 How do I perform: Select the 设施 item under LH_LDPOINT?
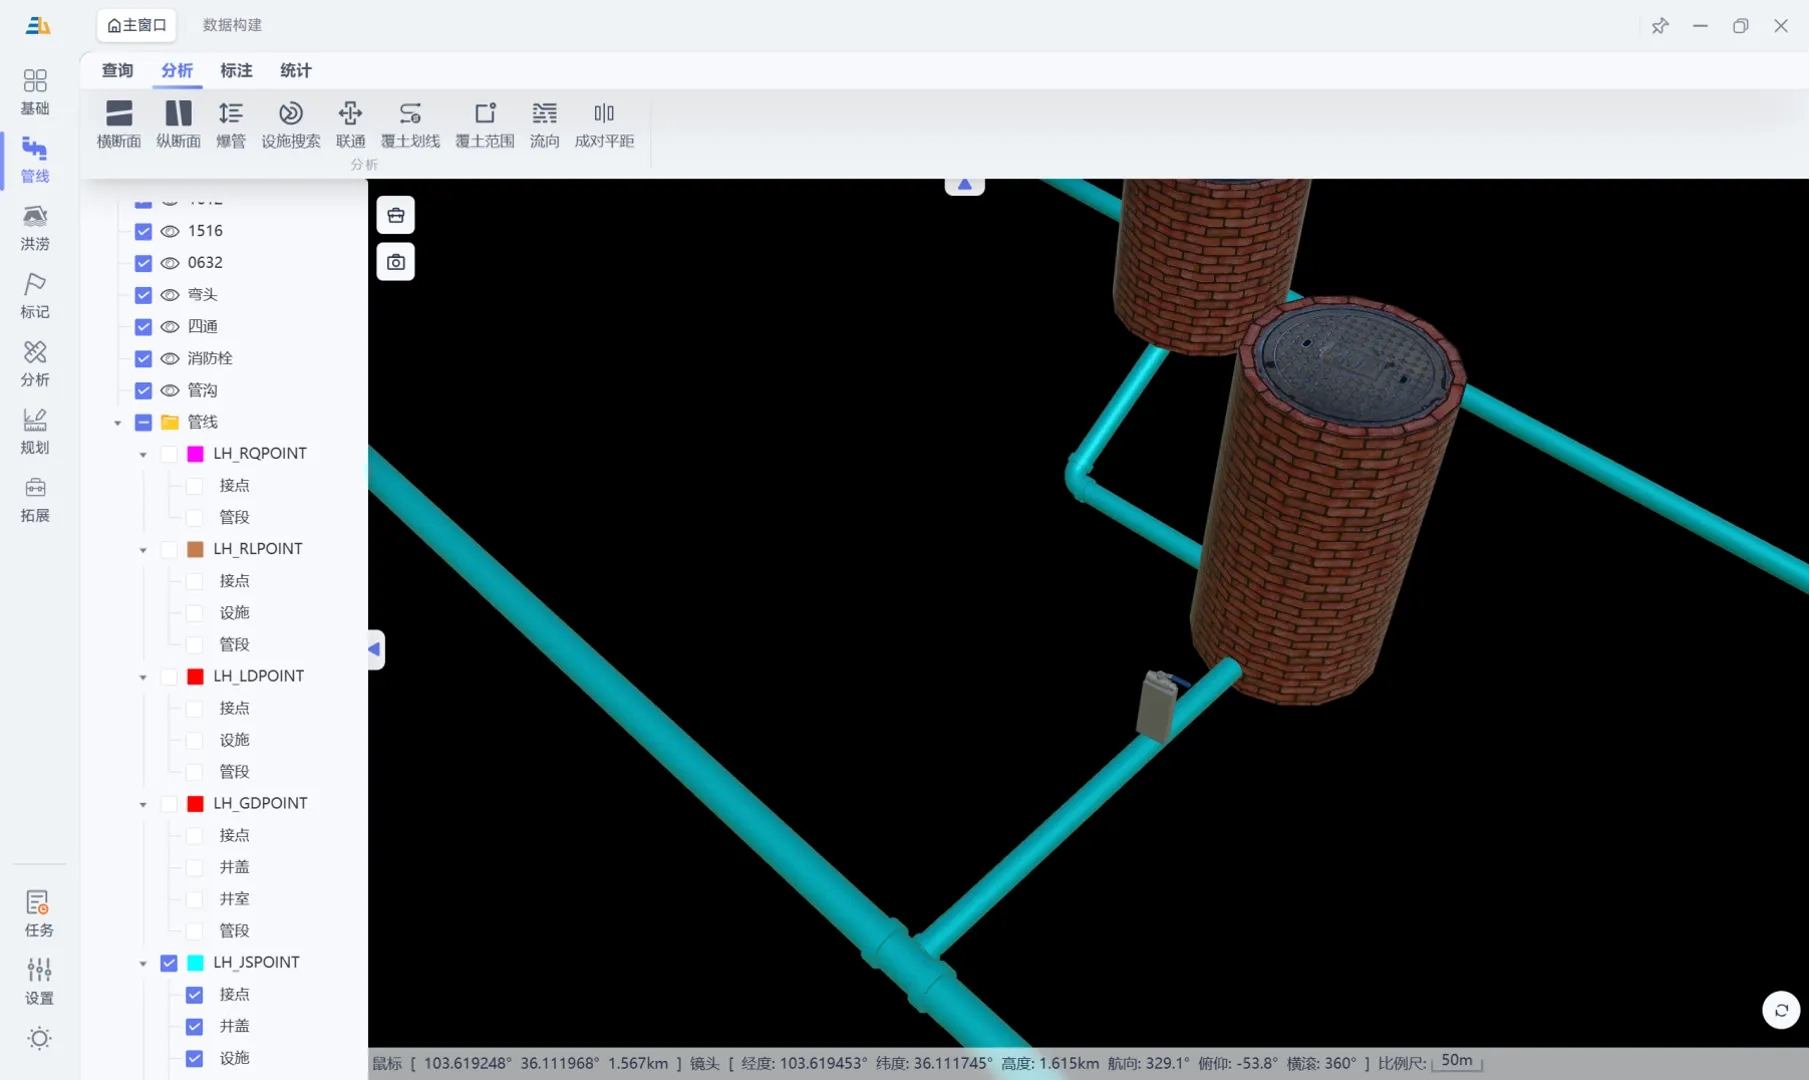(234, 740)
